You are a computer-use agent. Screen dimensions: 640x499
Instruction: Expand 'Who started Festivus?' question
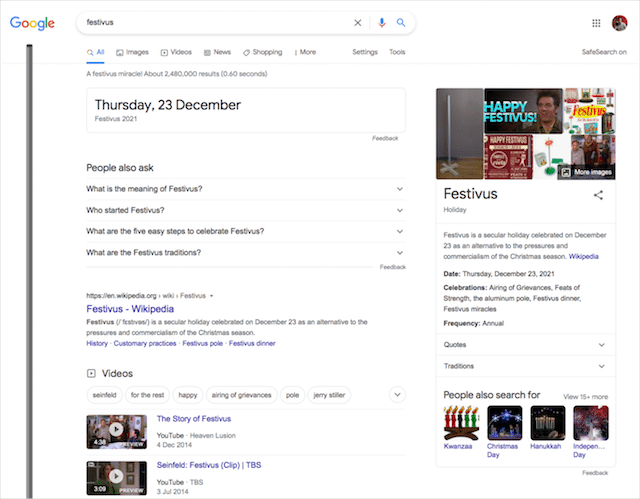point(246,210)
